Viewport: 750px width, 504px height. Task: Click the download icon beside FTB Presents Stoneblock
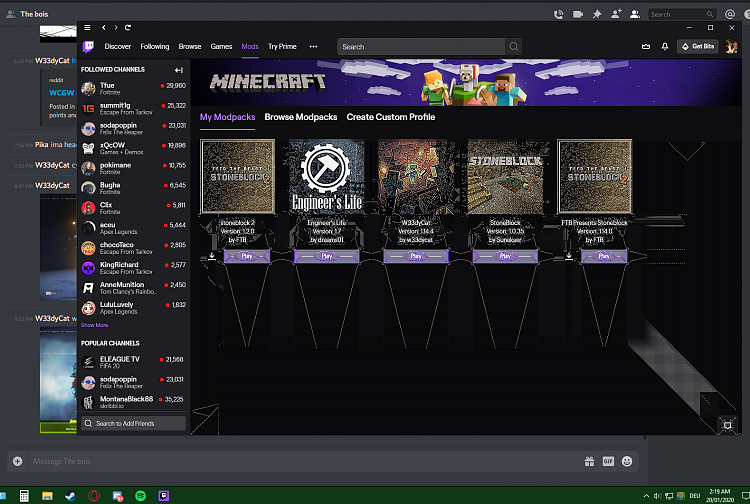569,257
